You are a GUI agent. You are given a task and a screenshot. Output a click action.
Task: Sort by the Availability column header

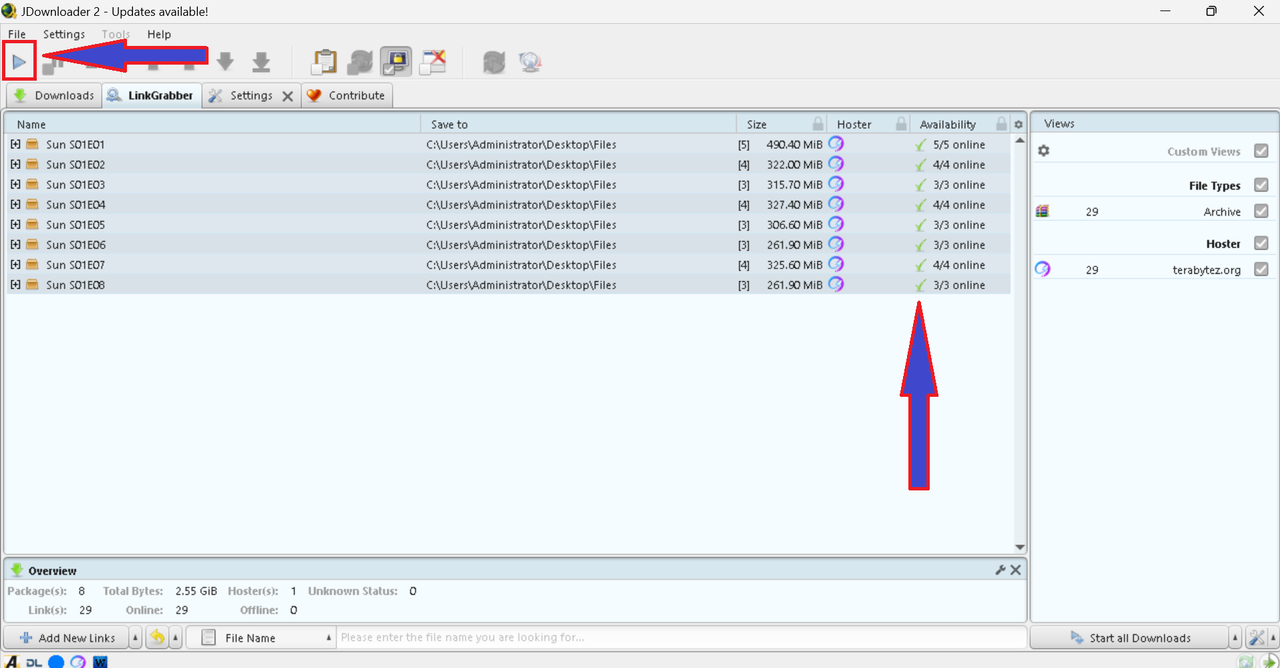tap(948, 124)
